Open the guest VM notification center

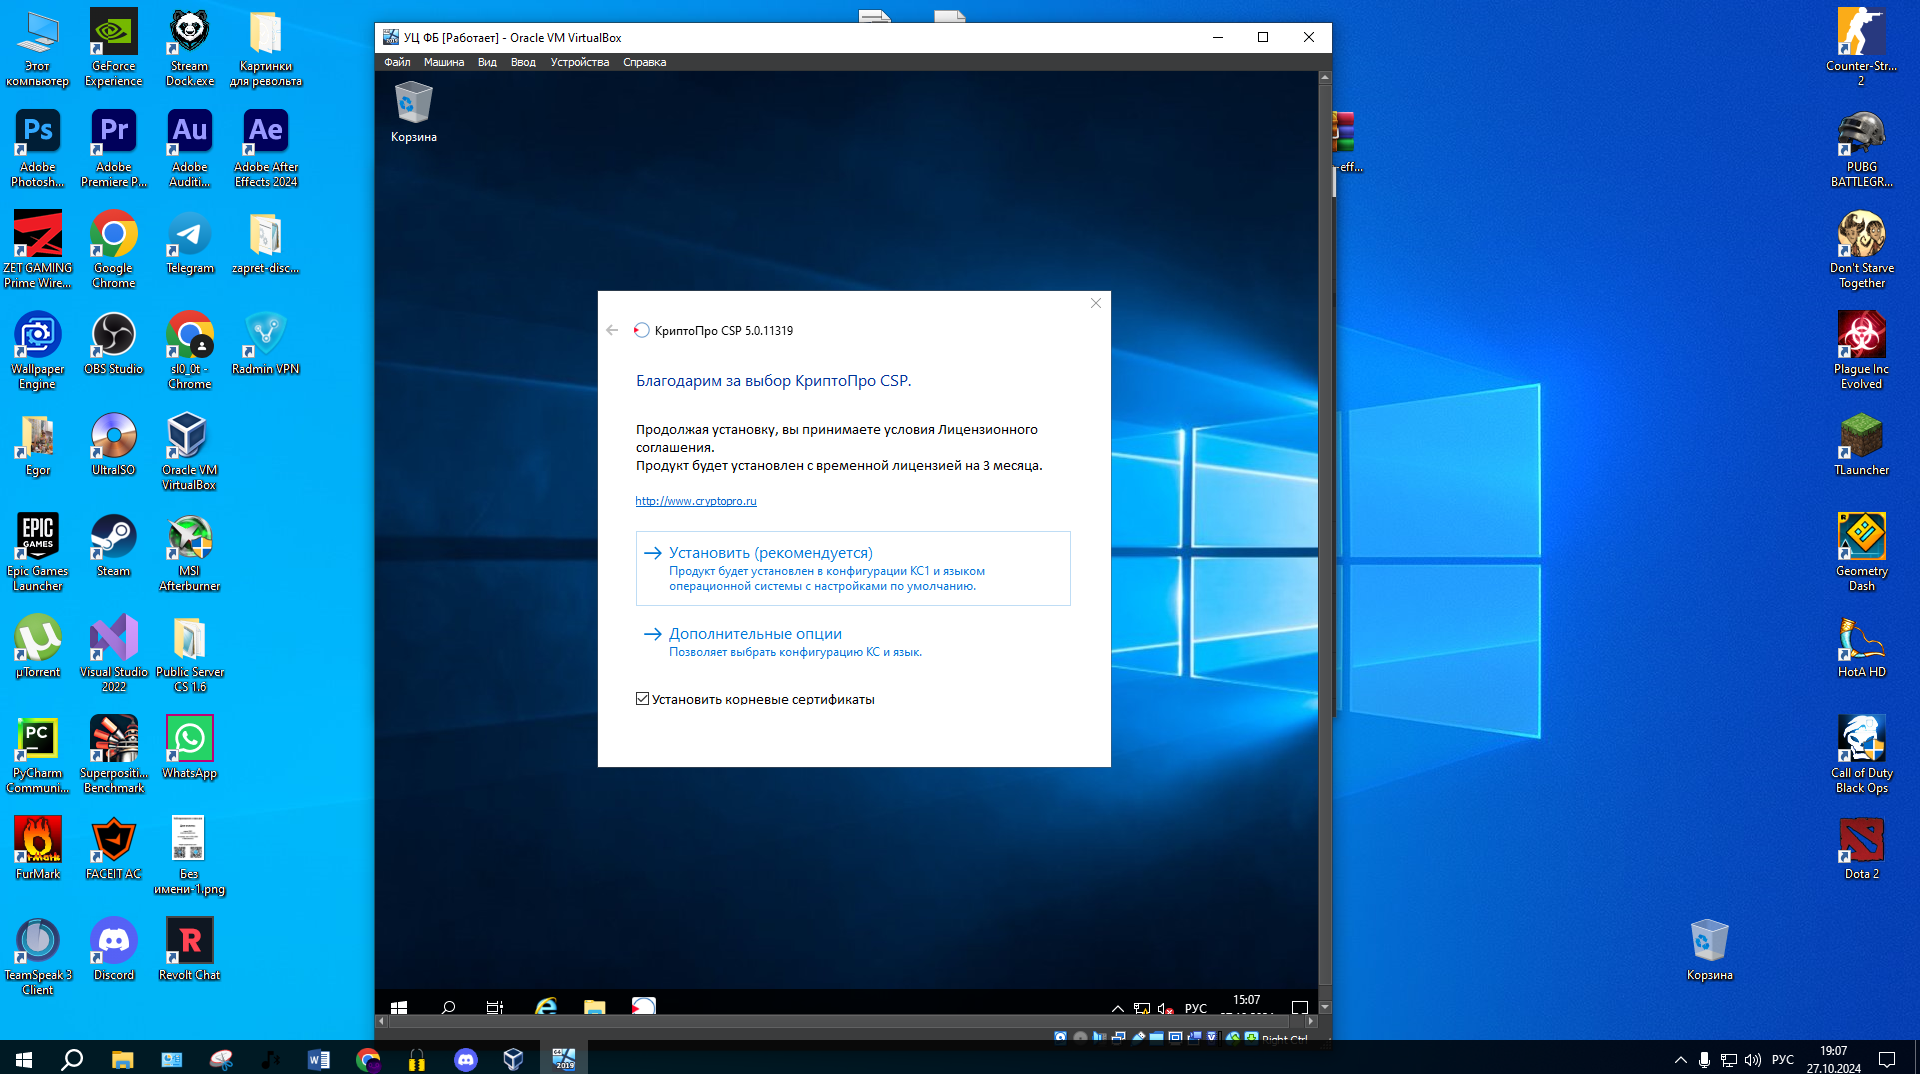click(x=1300, y=1007)
